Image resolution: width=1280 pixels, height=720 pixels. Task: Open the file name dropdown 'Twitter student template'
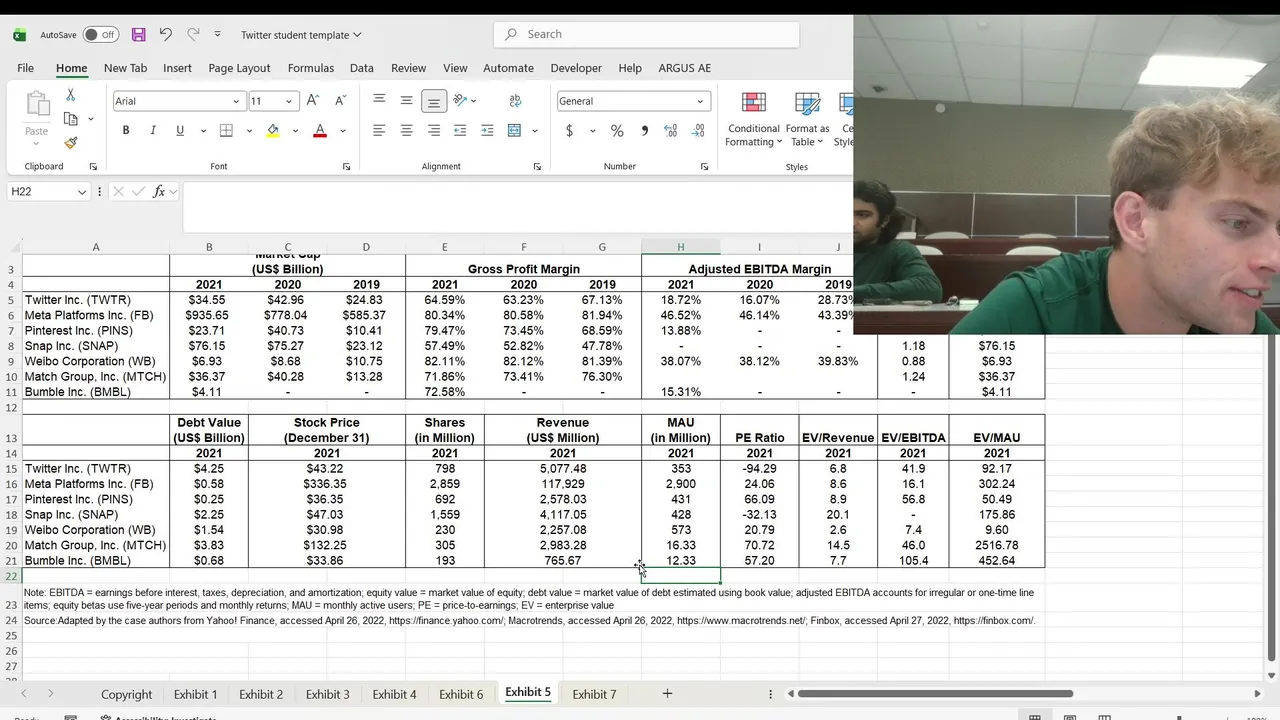pos(301,35)
